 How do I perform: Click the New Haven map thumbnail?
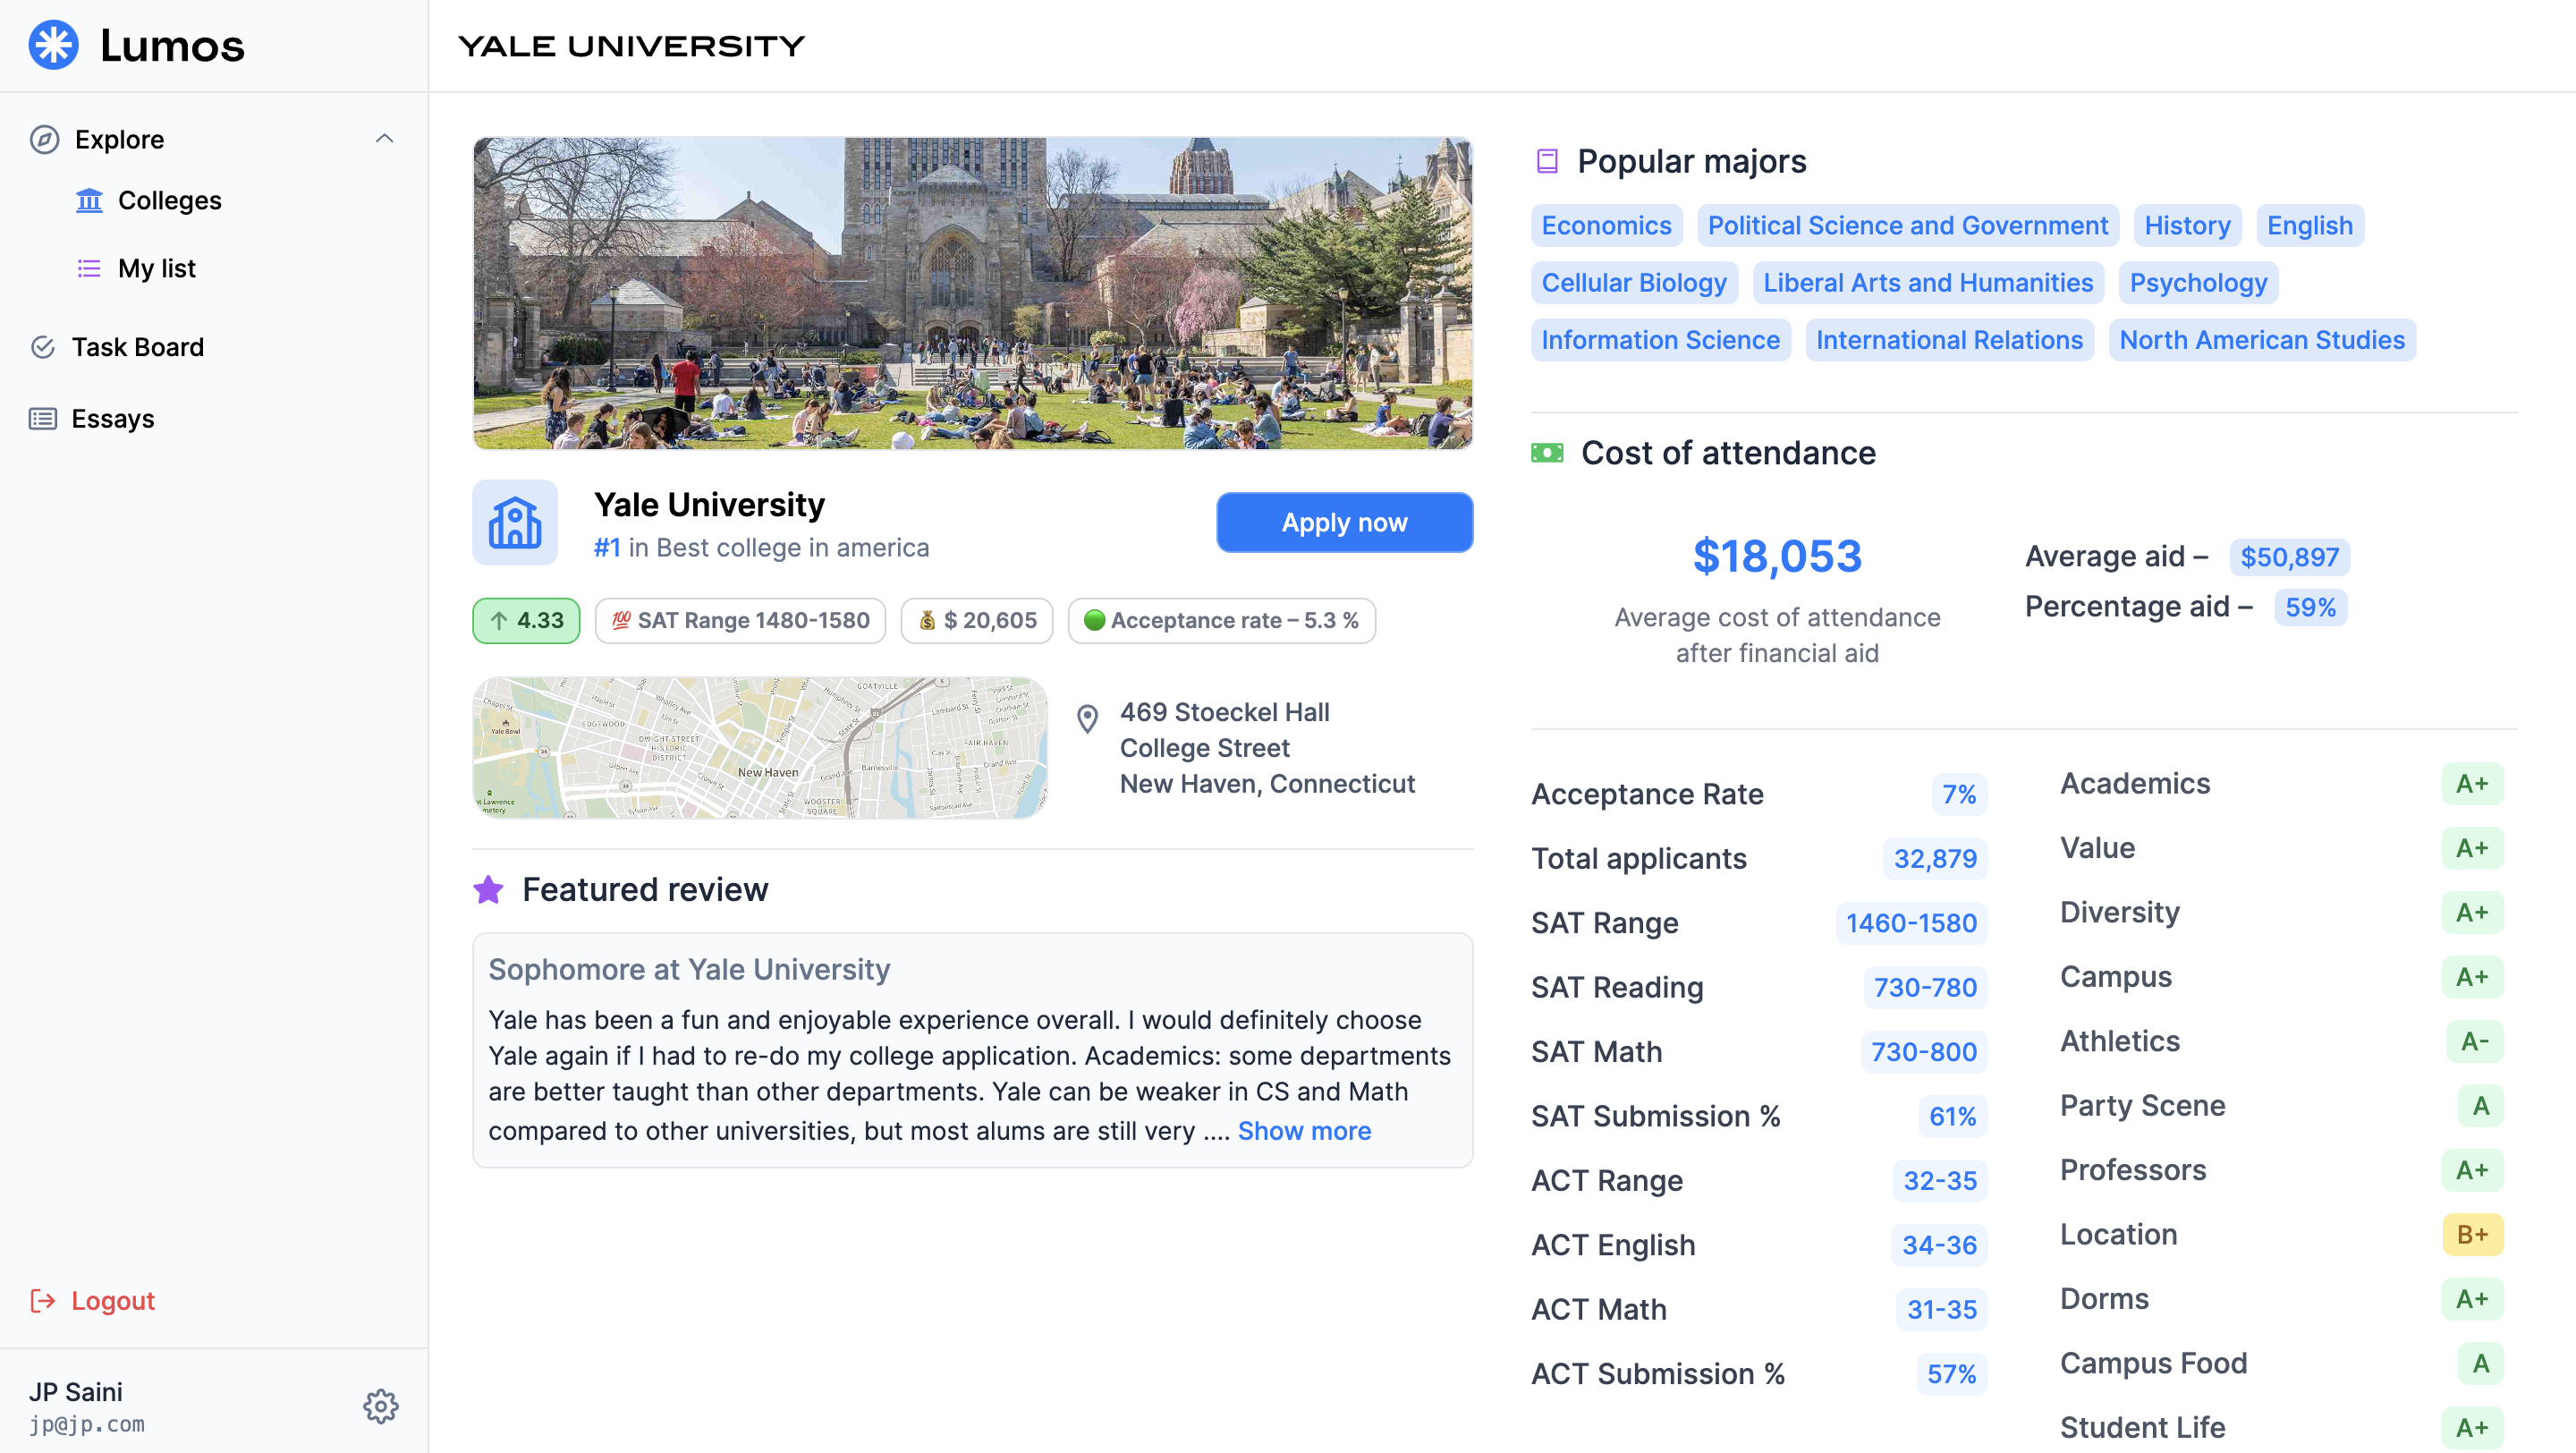point(759,748)
